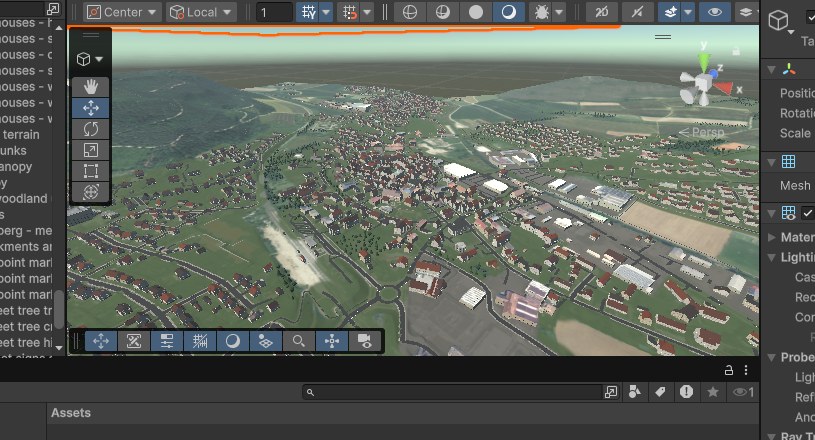Open the Local handle rotation dropdown
Screen dimensions: 815x440
click(x=201, y=12)
